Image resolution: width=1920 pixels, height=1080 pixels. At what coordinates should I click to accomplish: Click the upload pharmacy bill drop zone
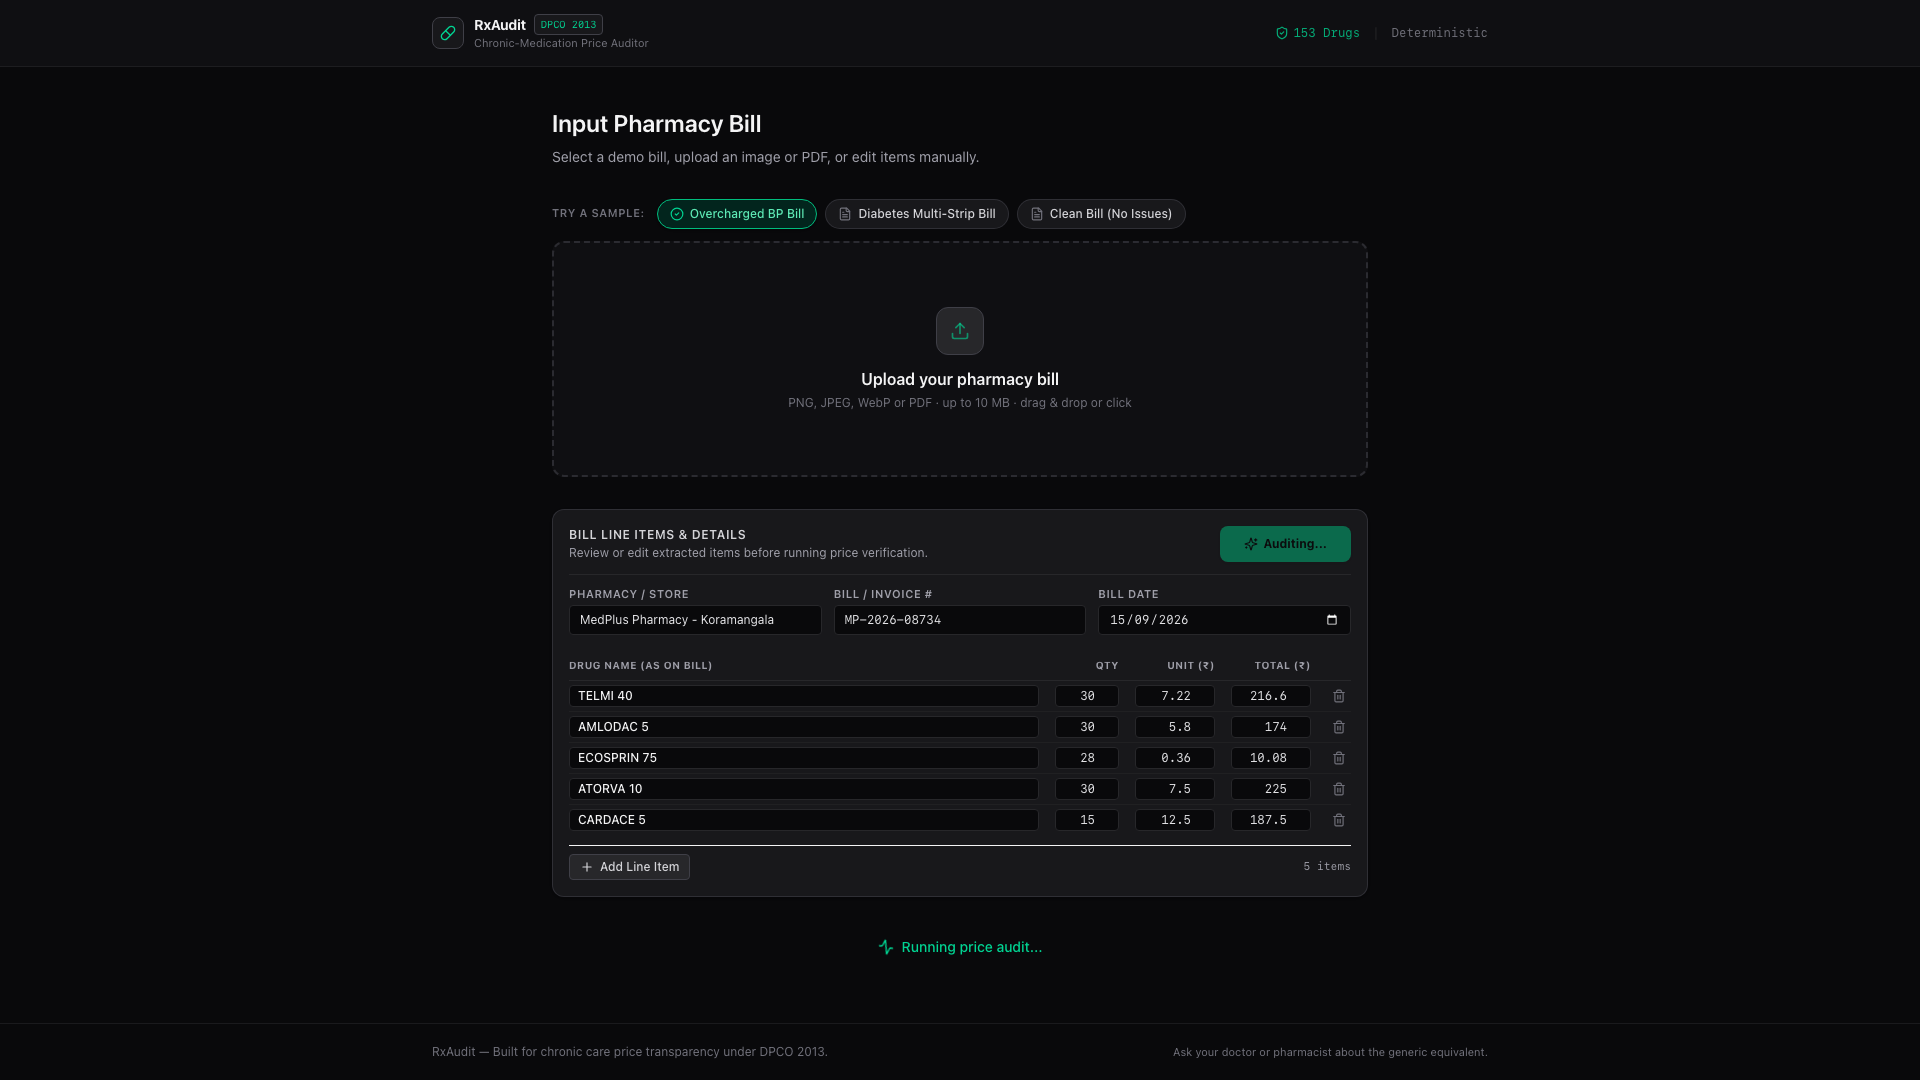960,359
